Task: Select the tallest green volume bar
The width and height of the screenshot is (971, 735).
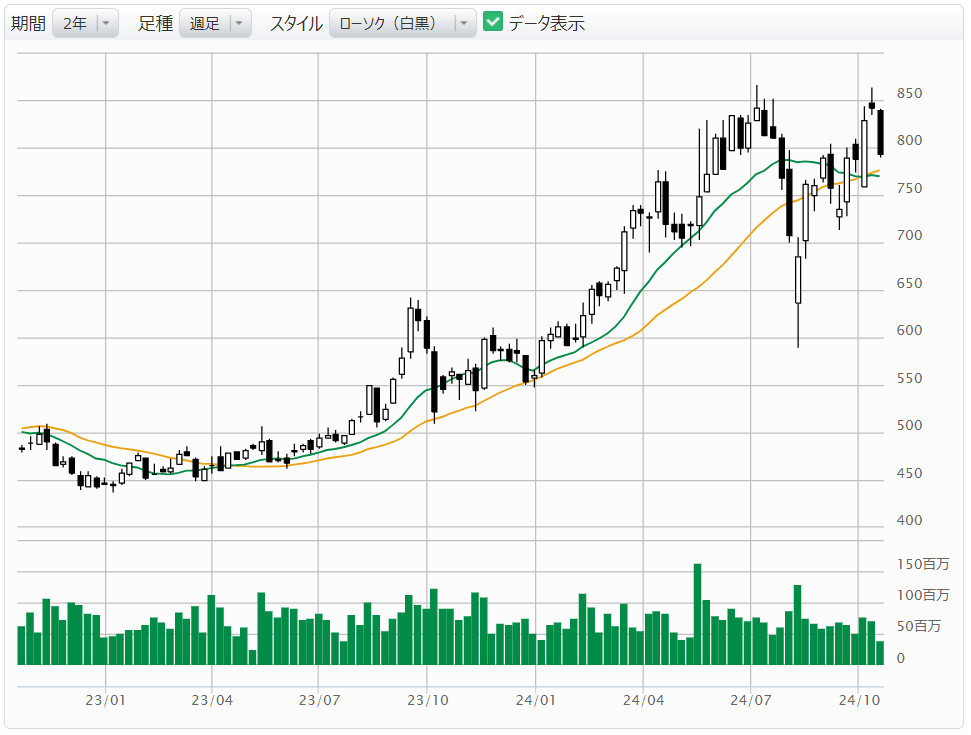Action: [x=697, y=614]
